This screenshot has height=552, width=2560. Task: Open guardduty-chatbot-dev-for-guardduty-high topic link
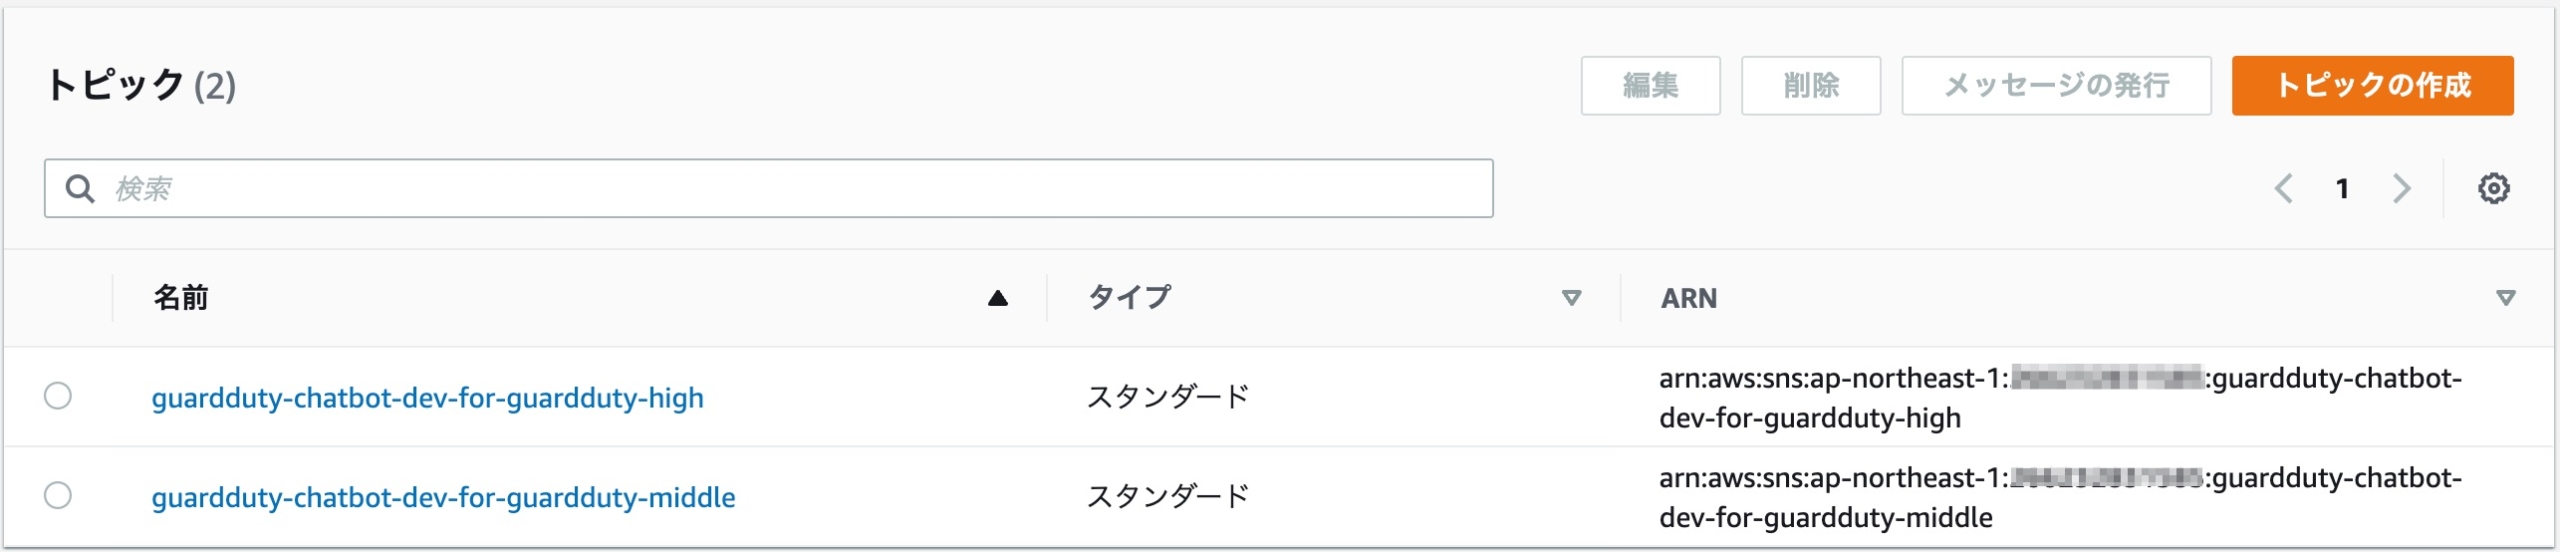pyautogui.click(x=427, y=398)
